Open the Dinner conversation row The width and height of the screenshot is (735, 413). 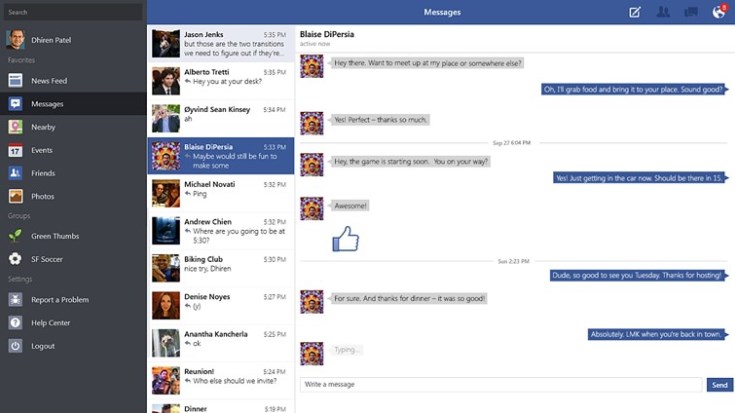(x=221, y=407)
